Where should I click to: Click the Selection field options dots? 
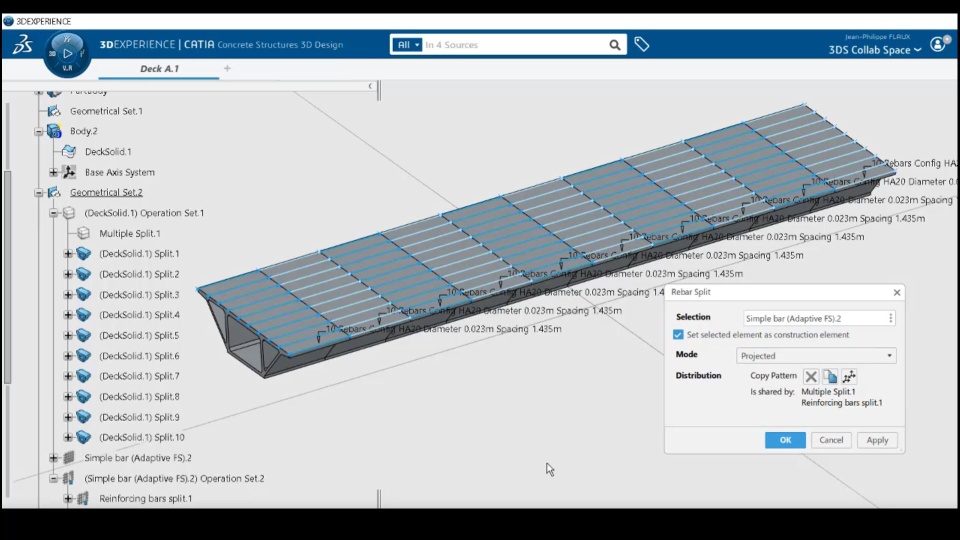(891, 318)
